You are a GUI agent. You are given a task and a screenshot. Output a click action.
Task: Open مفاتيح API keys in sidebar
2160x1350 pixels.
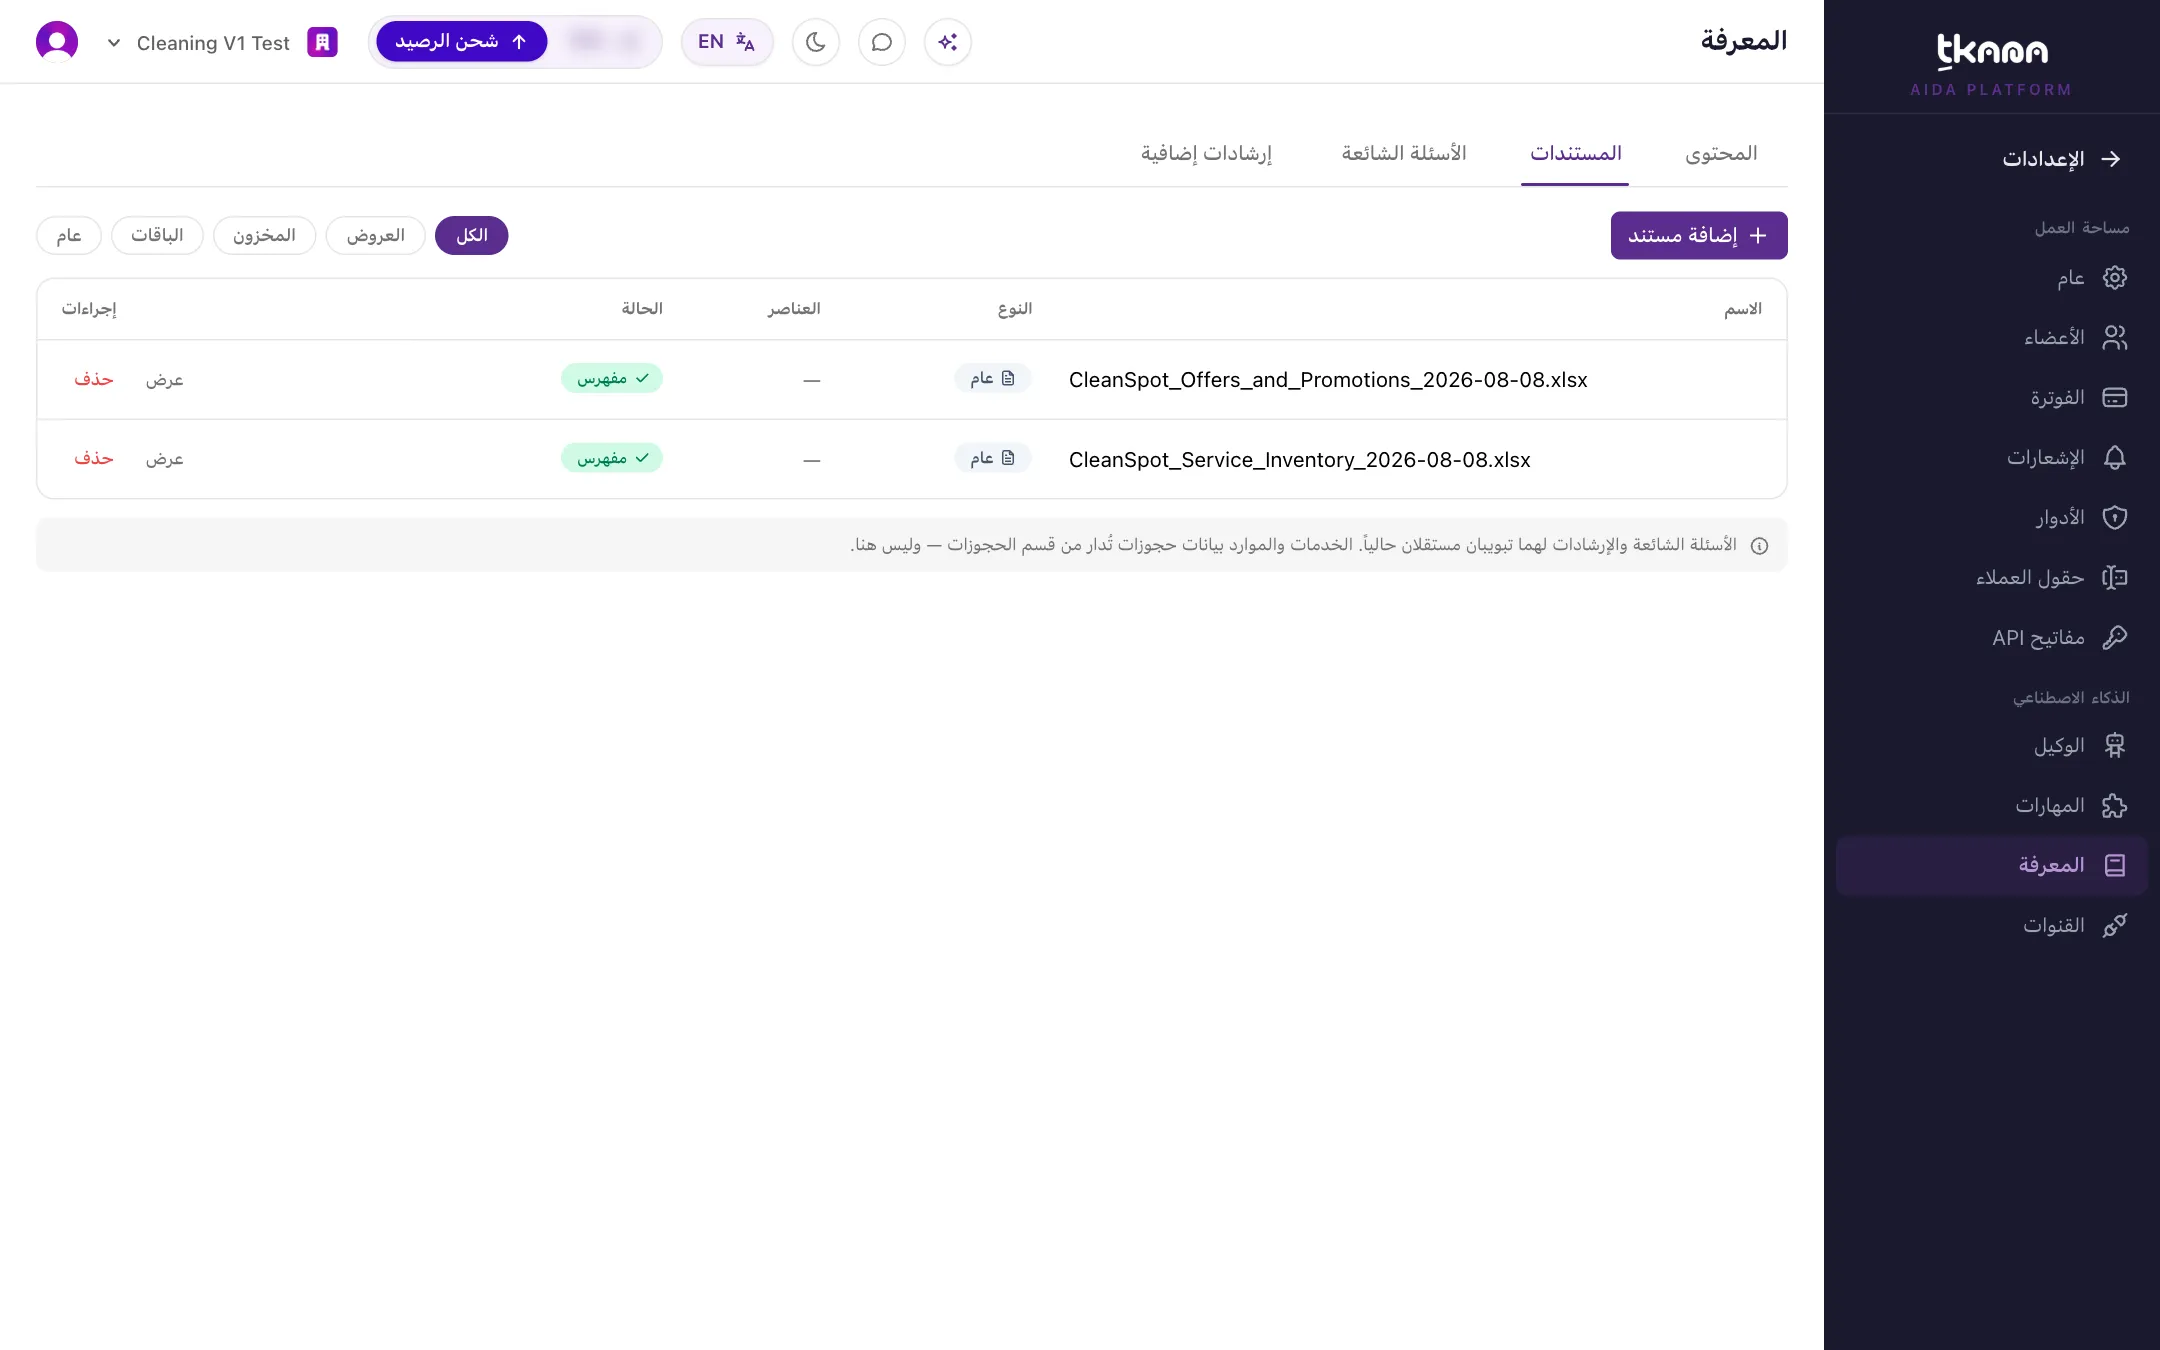[1992, 638]
